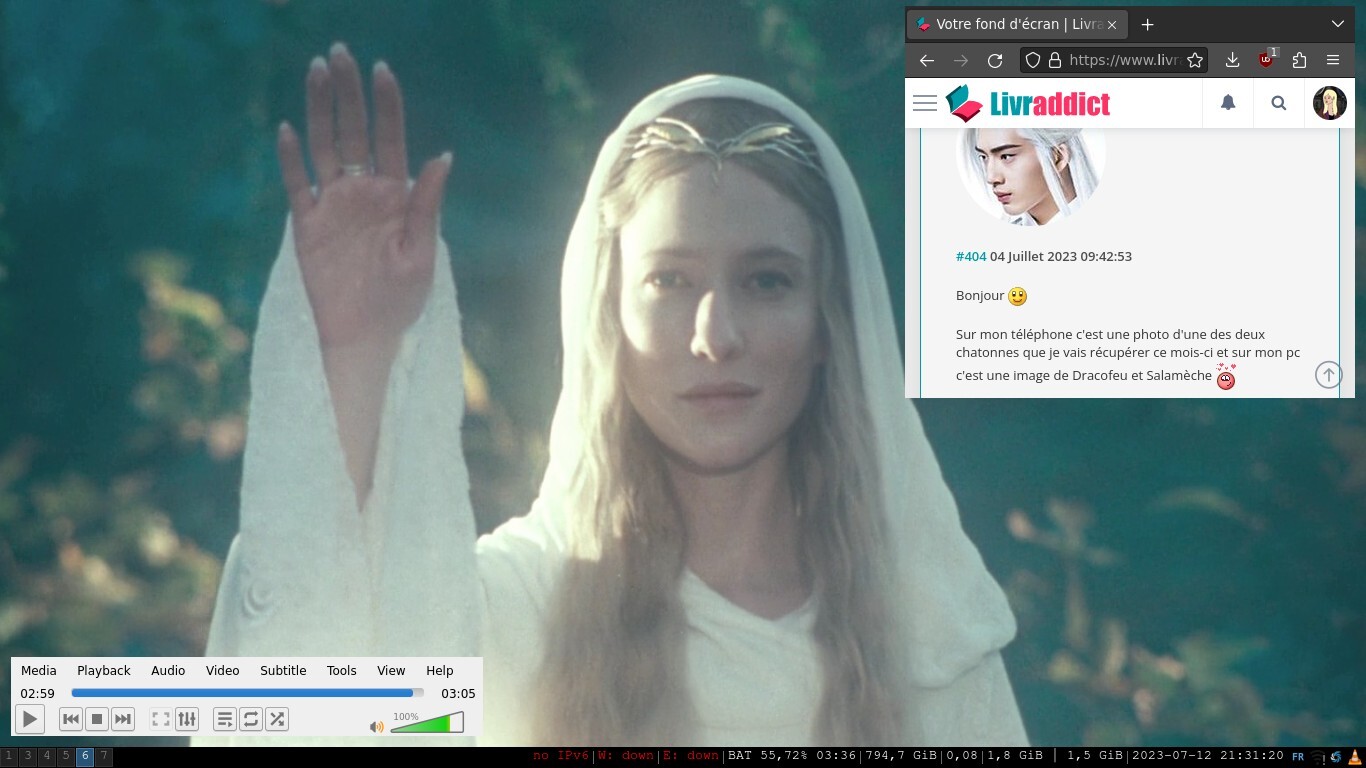Open the View menu in VLC
1366x768 pixels.
click(391, 670)
